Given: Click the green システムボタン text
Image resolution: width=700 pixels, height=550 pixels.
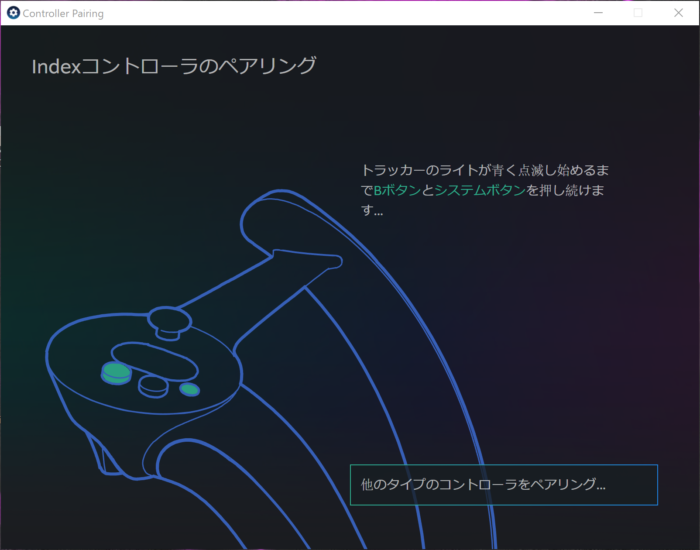Looking at the screenshot, I should tap(480, 191).
